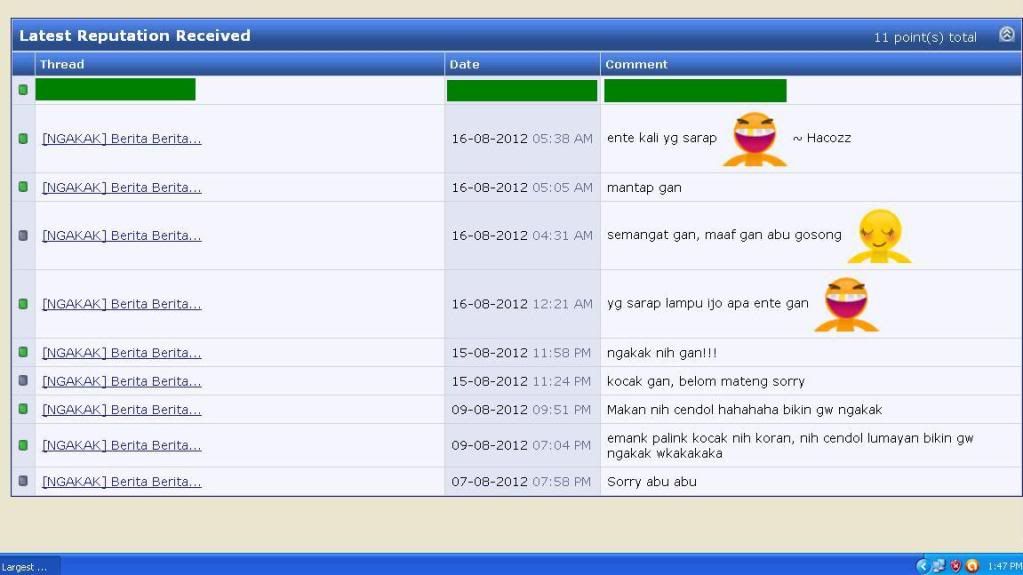This screenshot has width=1023, height=575.
Task: Click the red security shield tray icon
Action: click(x=956, y=566)
